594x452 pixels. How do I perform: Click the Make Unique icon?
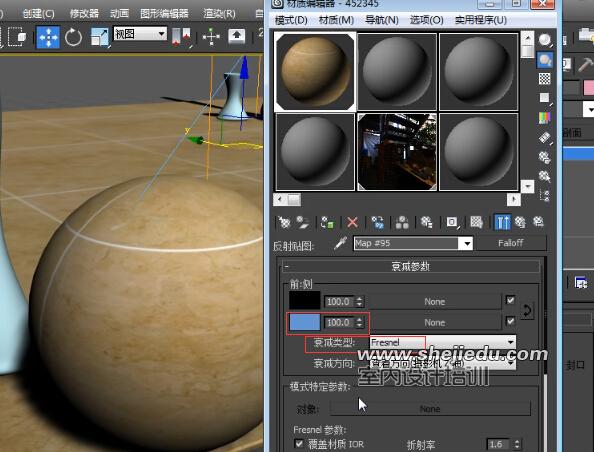(x=402, y=222)
